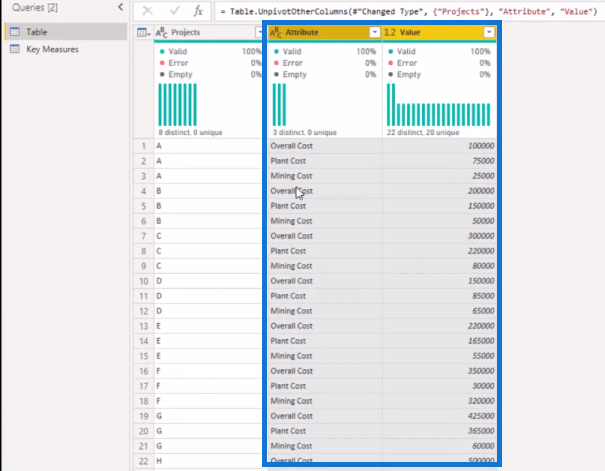
Task: Click Projects cell H in row 22
Action: tap(208, 461)
